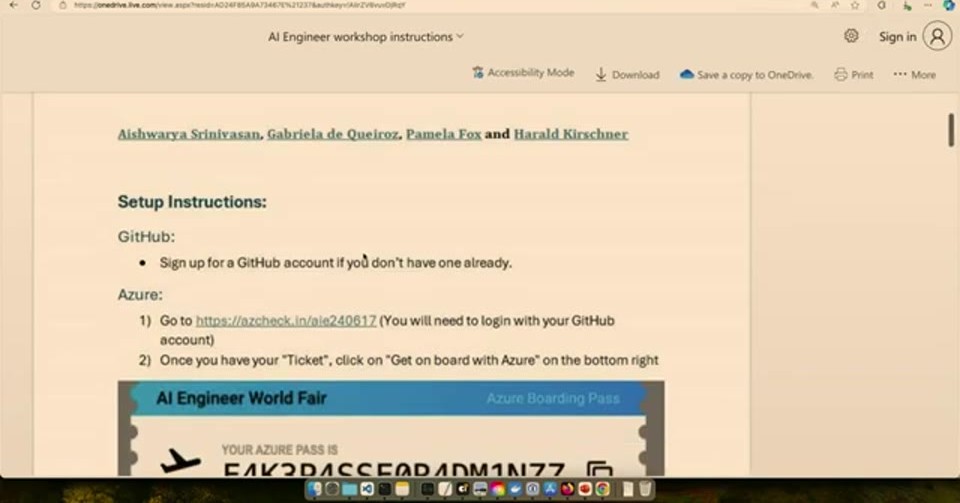Click the "Get on board with Azure" instruction line
The image size is (960, 503).
(409, 360)
